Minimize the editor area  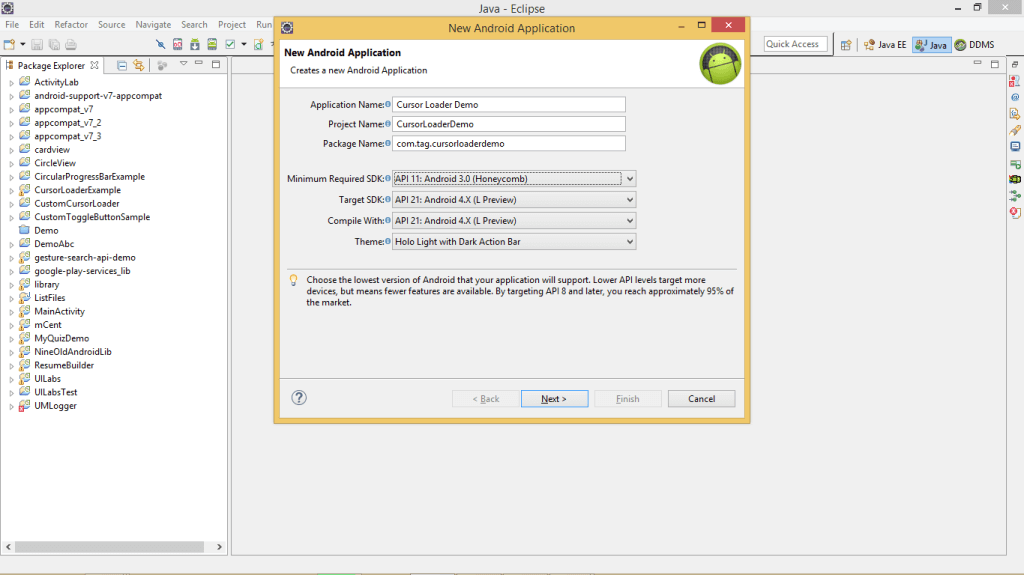pos(978,63)
